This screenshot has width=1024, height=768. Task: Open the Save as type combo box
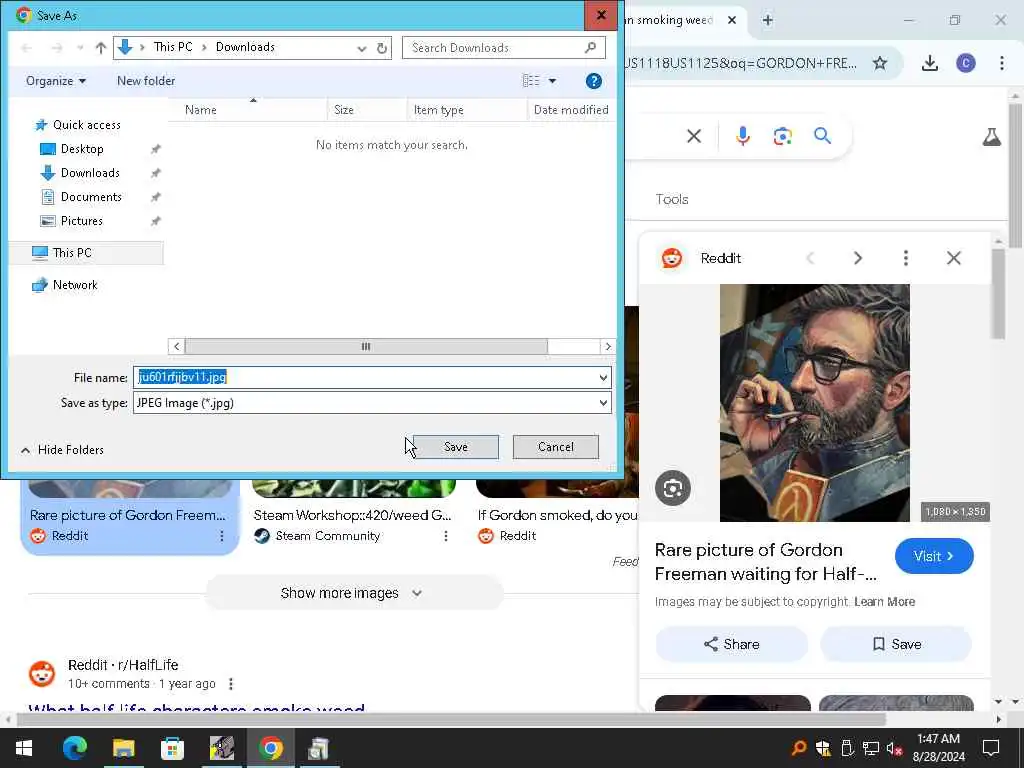pos(372,403)
